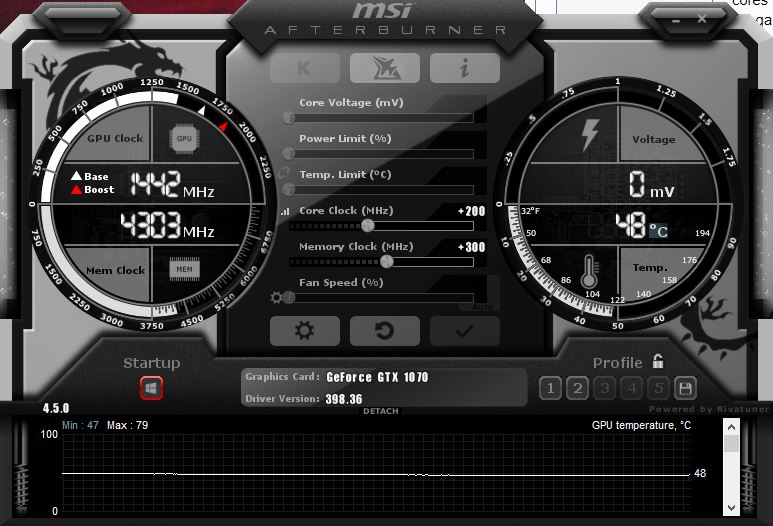The width and height of the screenshot is (773, 526).
Task: Save profile with the floppy disk icon
Action: click(685, 388)
